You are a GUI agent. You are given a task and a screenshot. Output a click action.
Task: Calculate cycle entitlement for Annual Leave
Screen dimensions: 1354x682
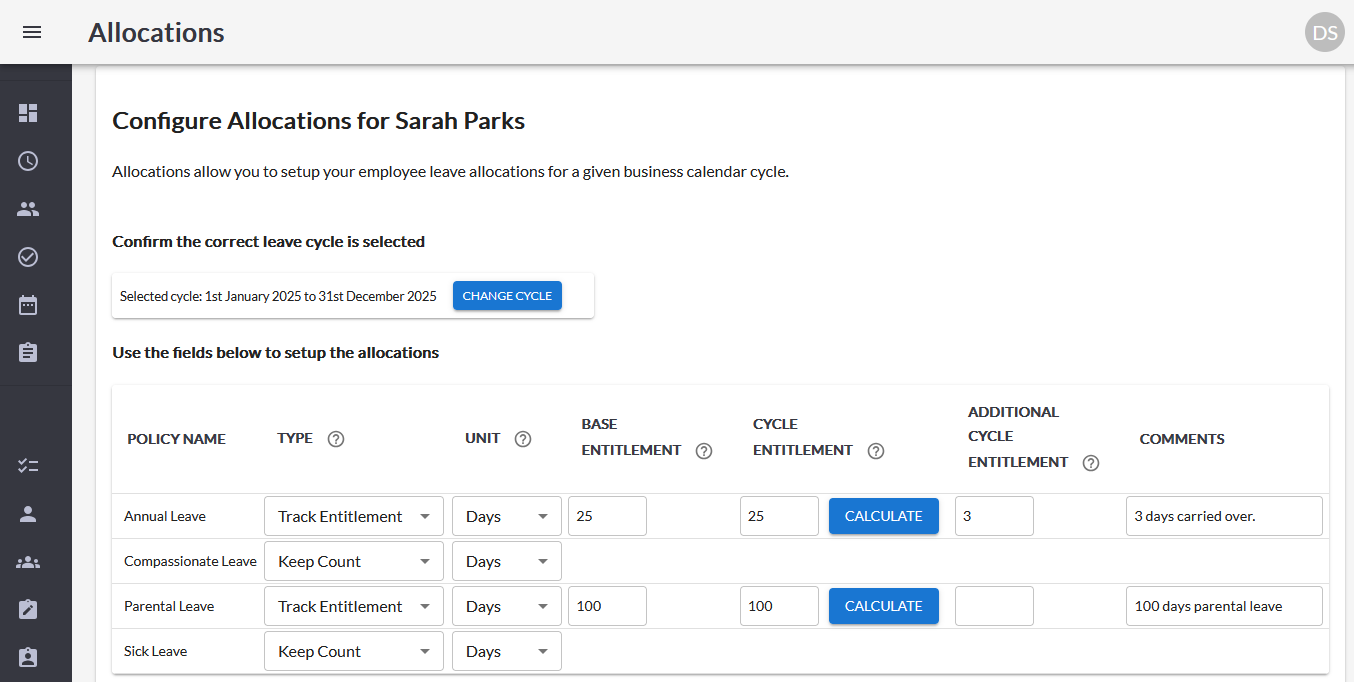click(x=883, y=515)
